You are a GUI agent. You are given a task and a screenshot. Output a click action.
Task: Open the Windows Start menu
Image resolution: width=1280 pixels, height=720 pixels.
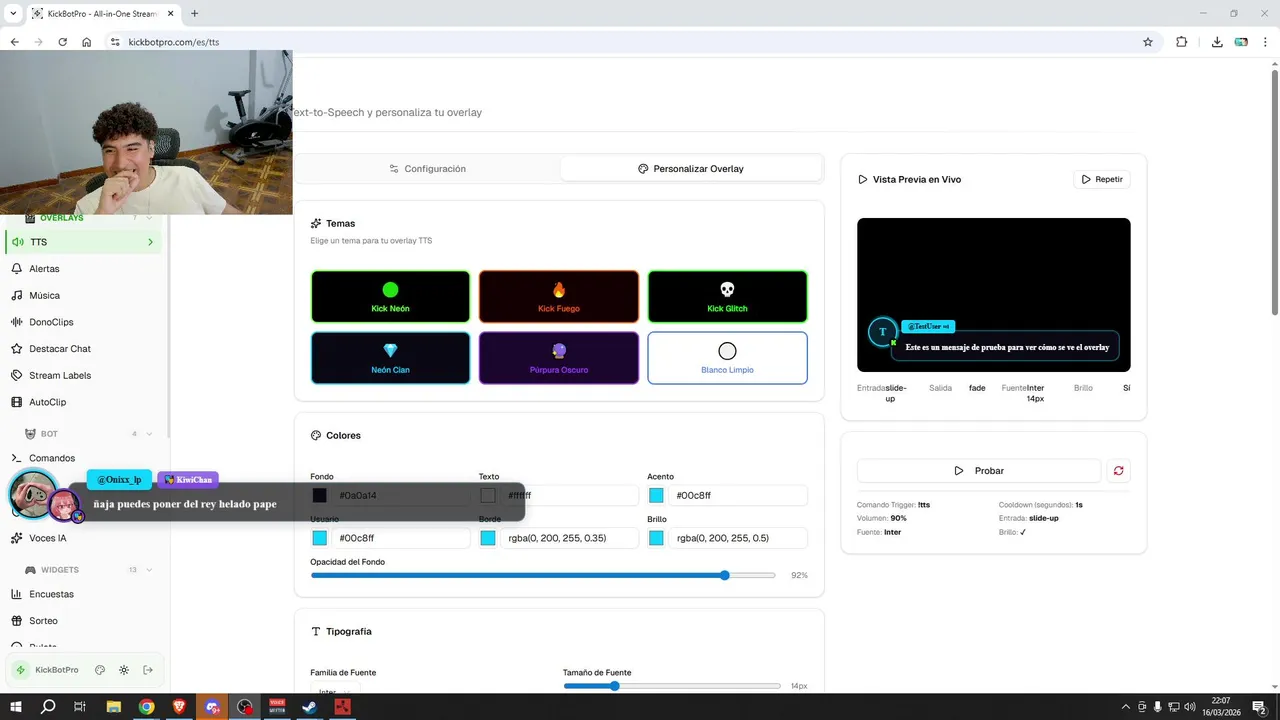pyautogui.click(x=16, y=707)
